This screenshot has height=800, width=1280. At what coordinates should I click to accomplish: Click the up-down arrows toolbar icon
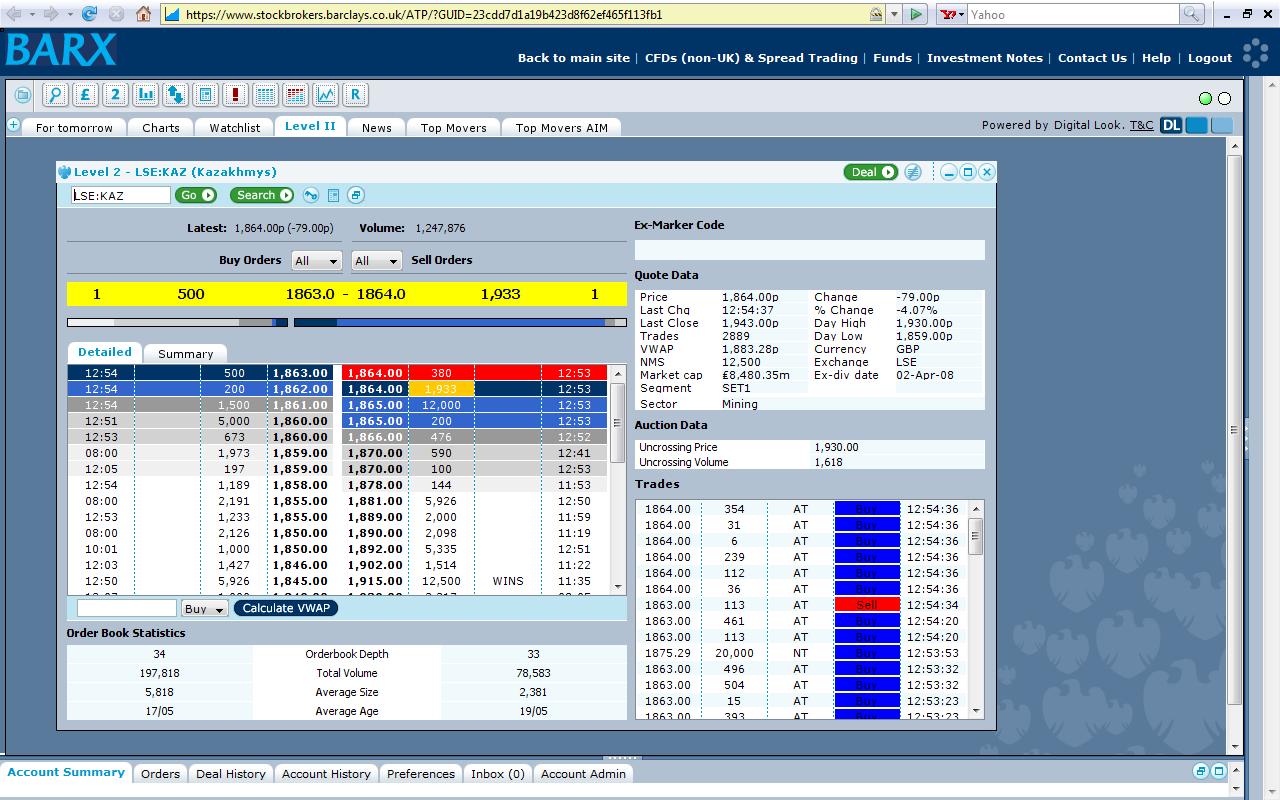(x=175, y=95)
